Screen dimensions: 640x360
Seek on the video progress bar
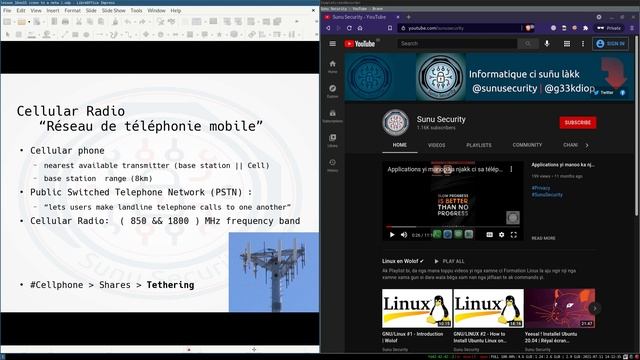tap(453, 226)
